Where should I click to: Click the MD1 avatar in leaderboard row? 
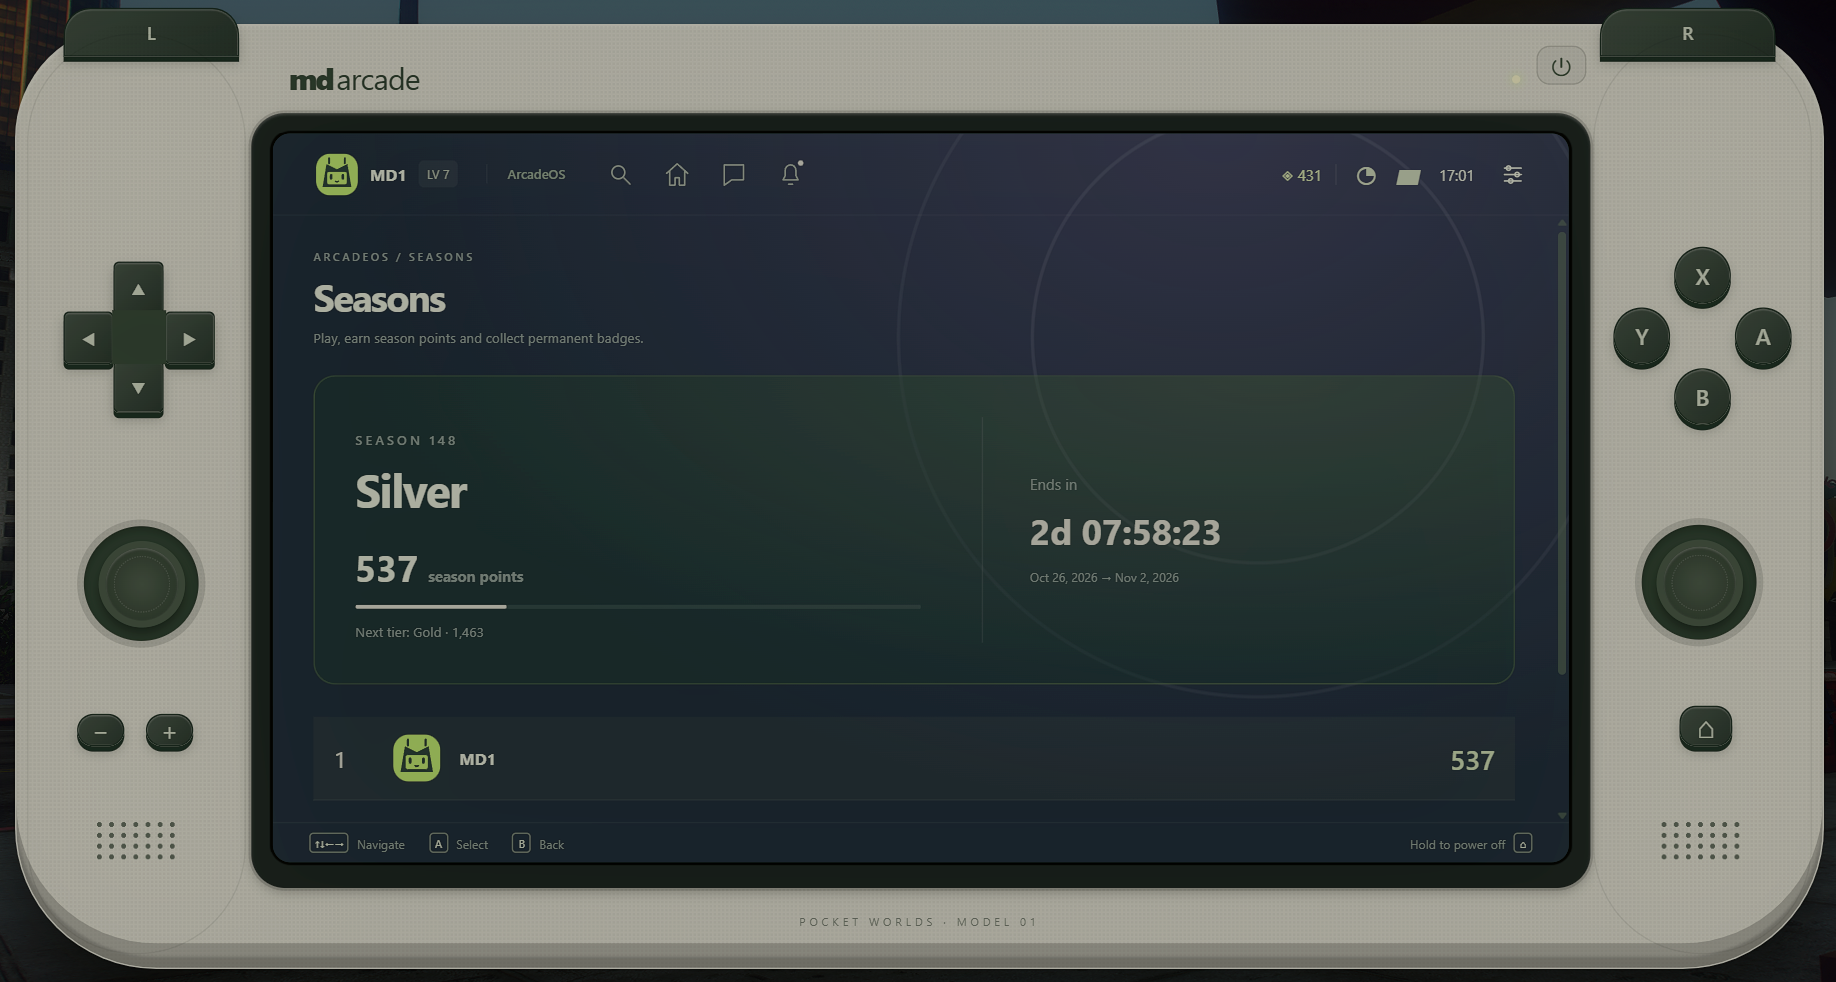pyautogui.click(x=417, y=758)
